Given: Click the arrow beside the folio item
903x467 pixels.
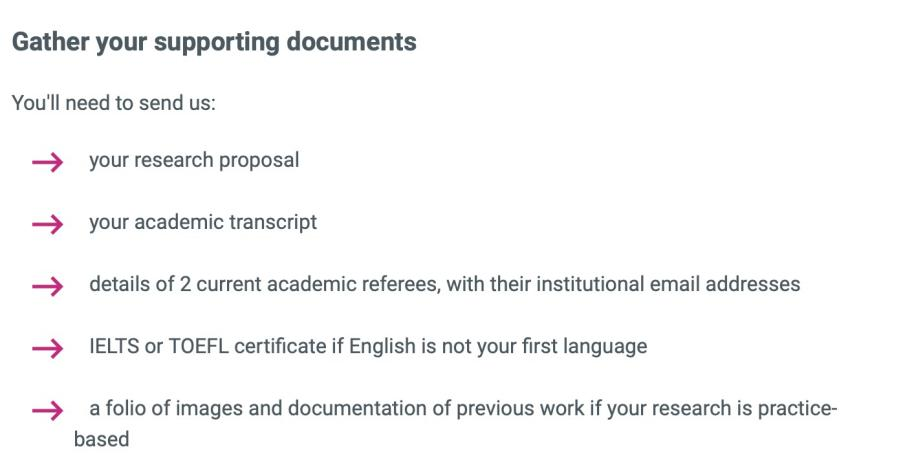Looking at the screenshot, I should click(x=47, y=410).
